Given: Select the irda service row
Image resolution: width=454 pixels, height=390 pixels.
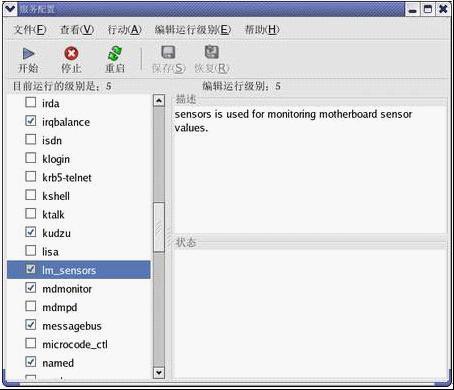Looking at the screenshot, I should [79, 103].
